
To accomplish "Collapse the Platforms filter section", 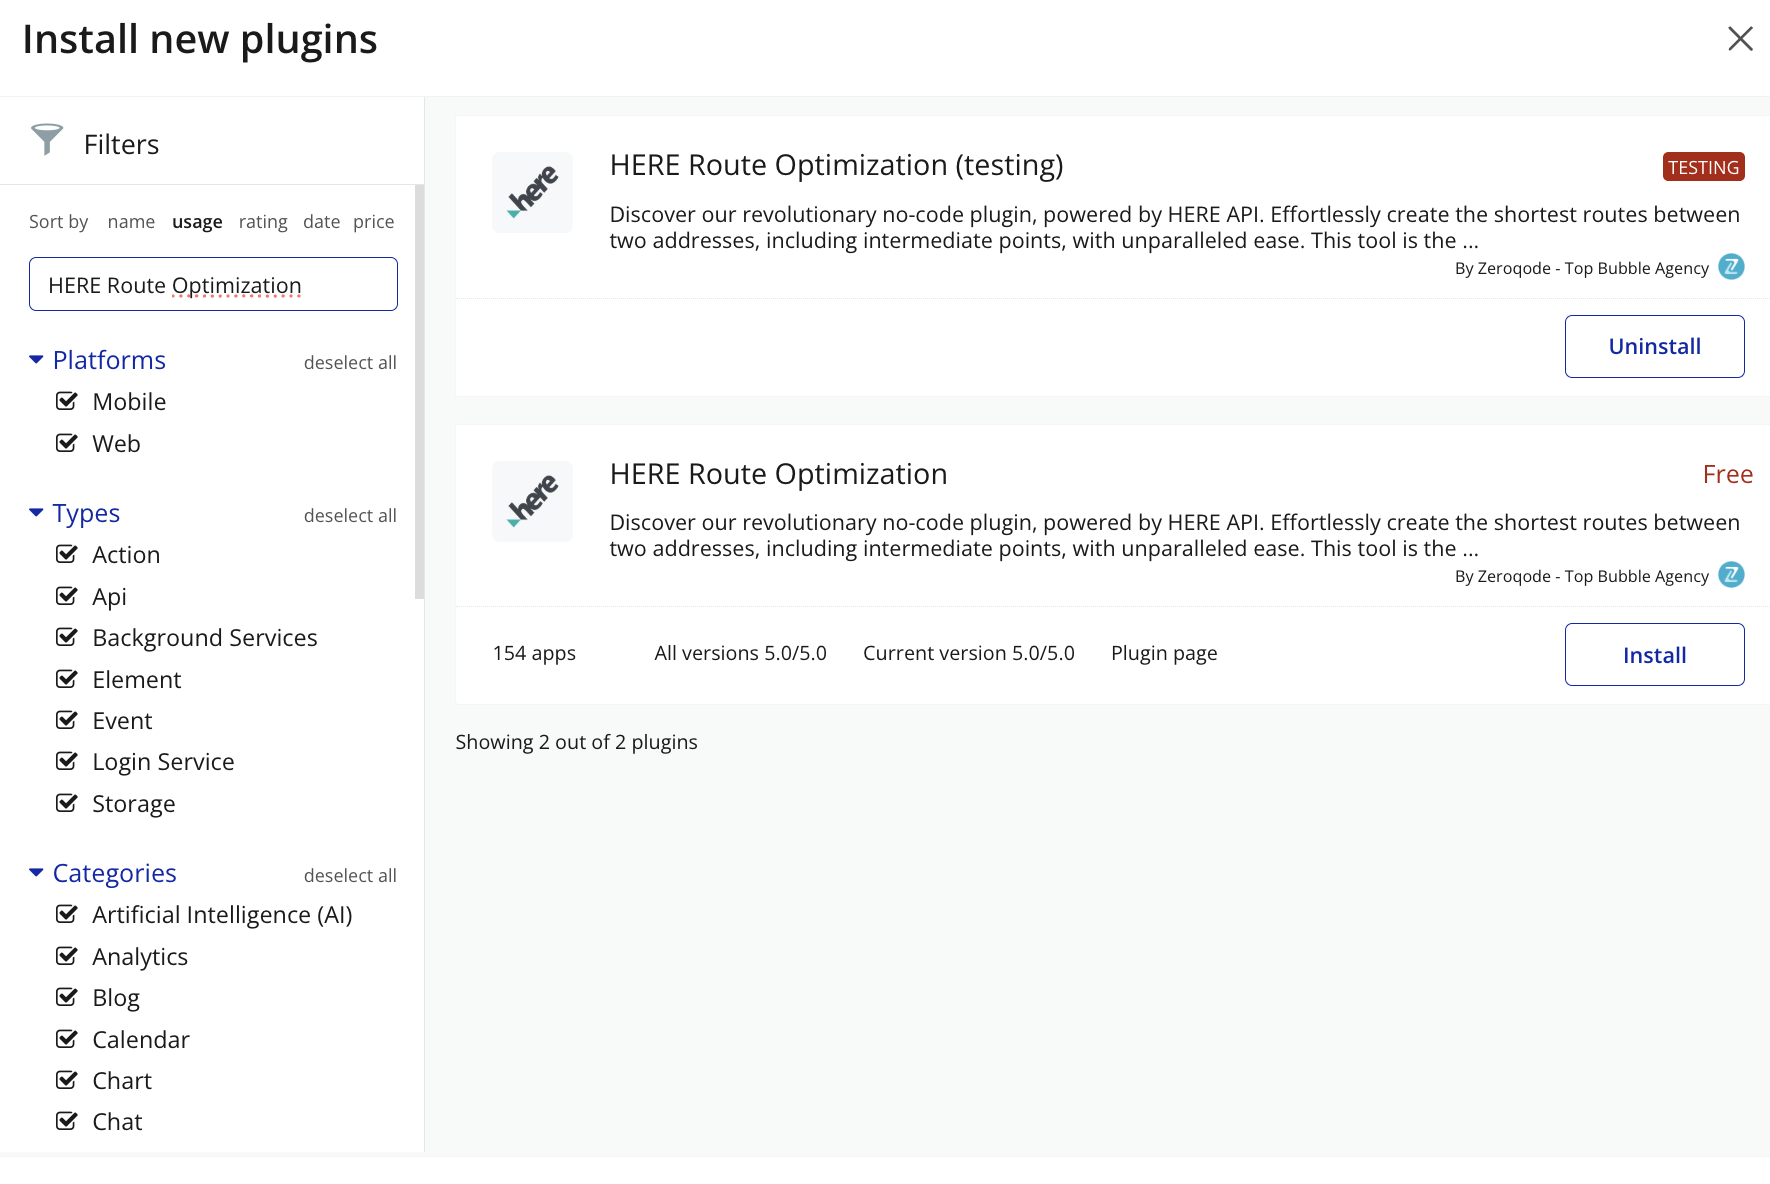I will [x=37, y=360].
